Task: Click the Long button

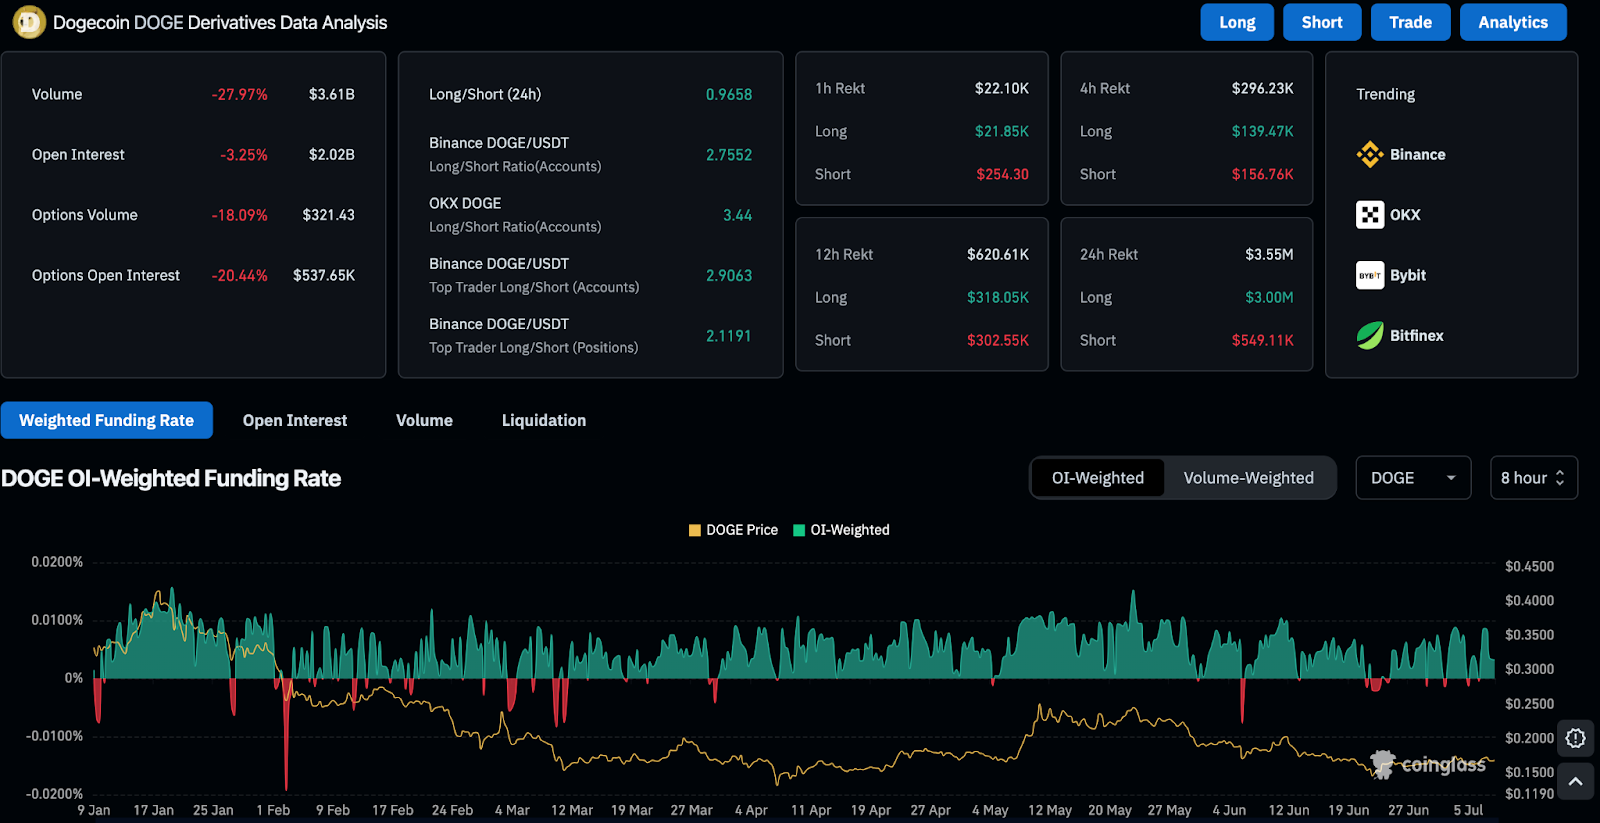Action: [x=1237, y=22]
